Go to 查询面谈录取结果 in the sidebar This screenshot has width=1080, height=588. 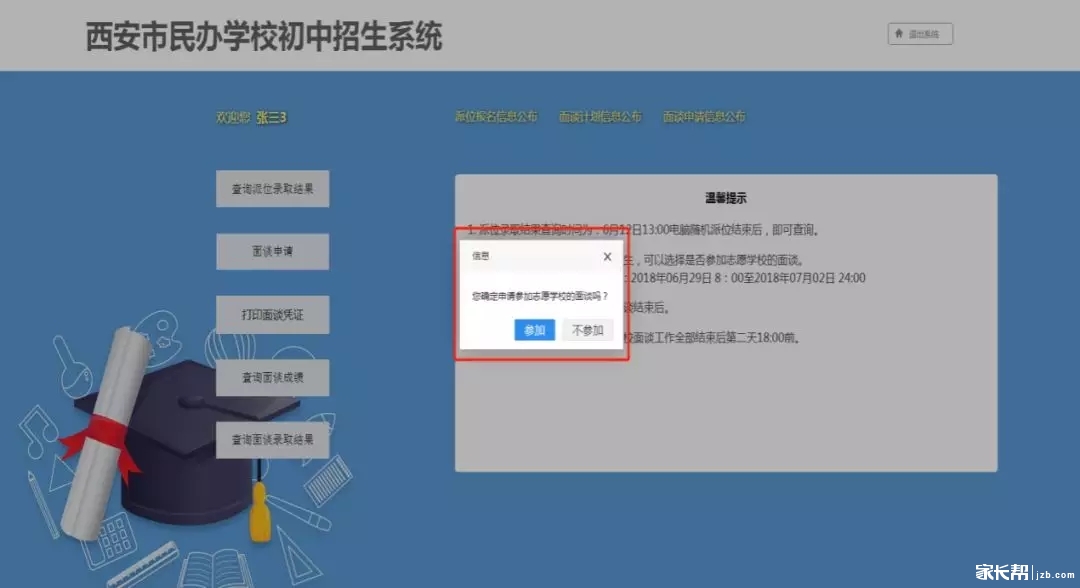click(272, 440)
